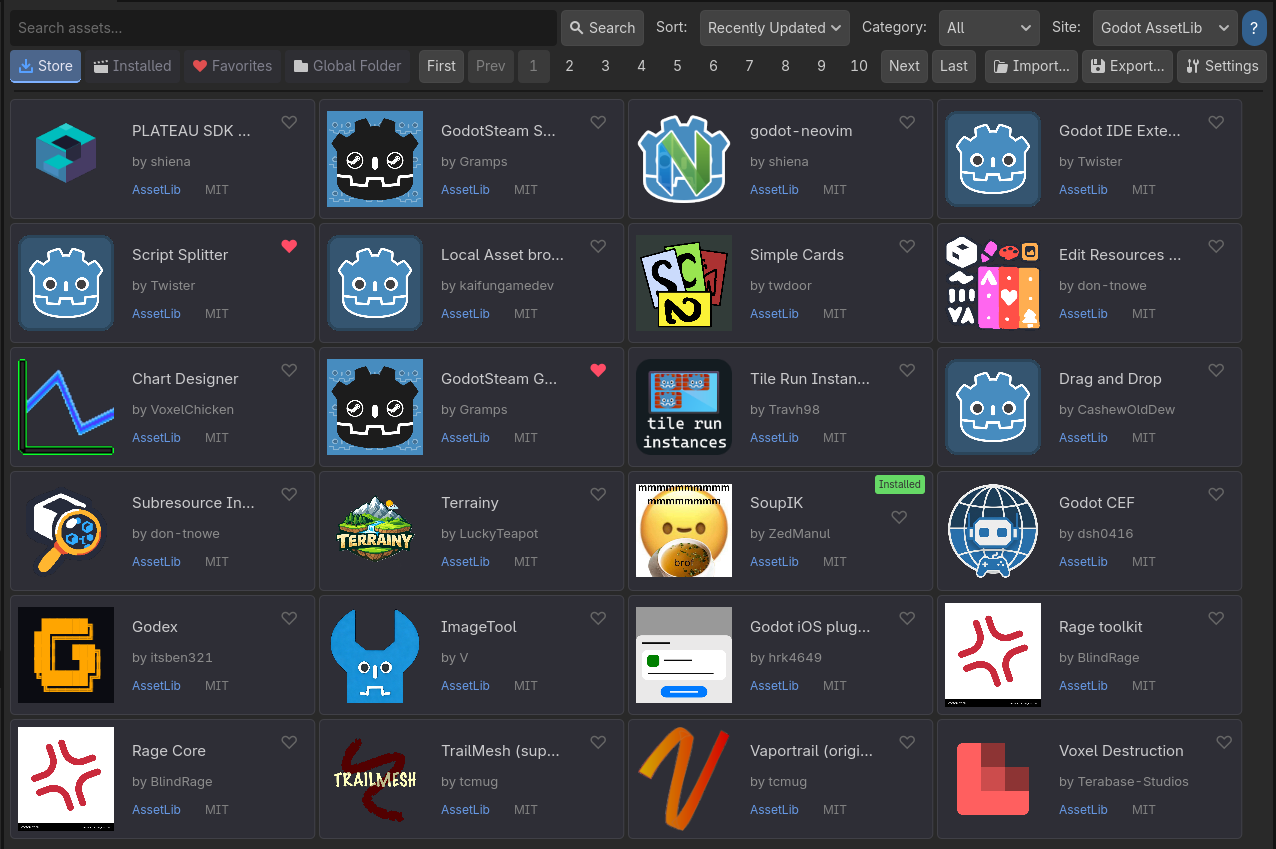This screenshot has height=849, width=1276.
Task: Select the Vaportrail asset icon
Action: click(684, 779)
